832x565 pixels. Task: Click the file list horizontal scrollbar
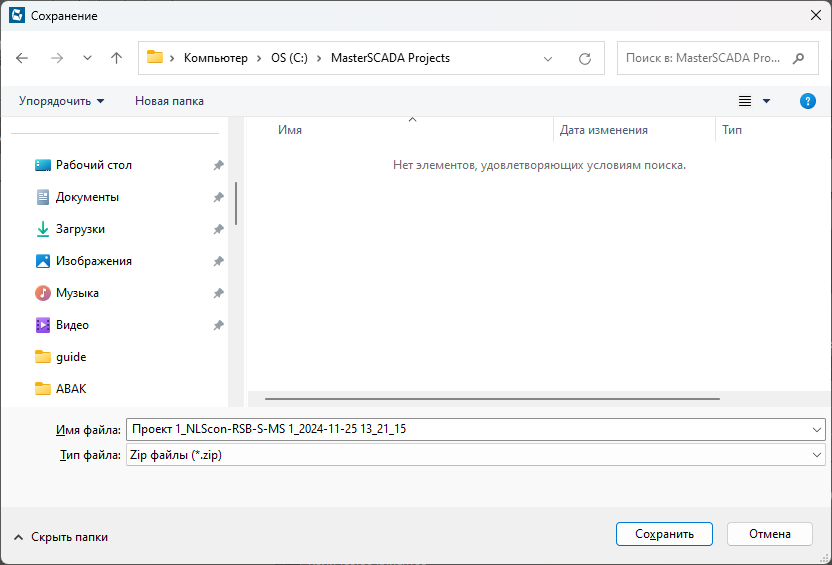(492, 398)
